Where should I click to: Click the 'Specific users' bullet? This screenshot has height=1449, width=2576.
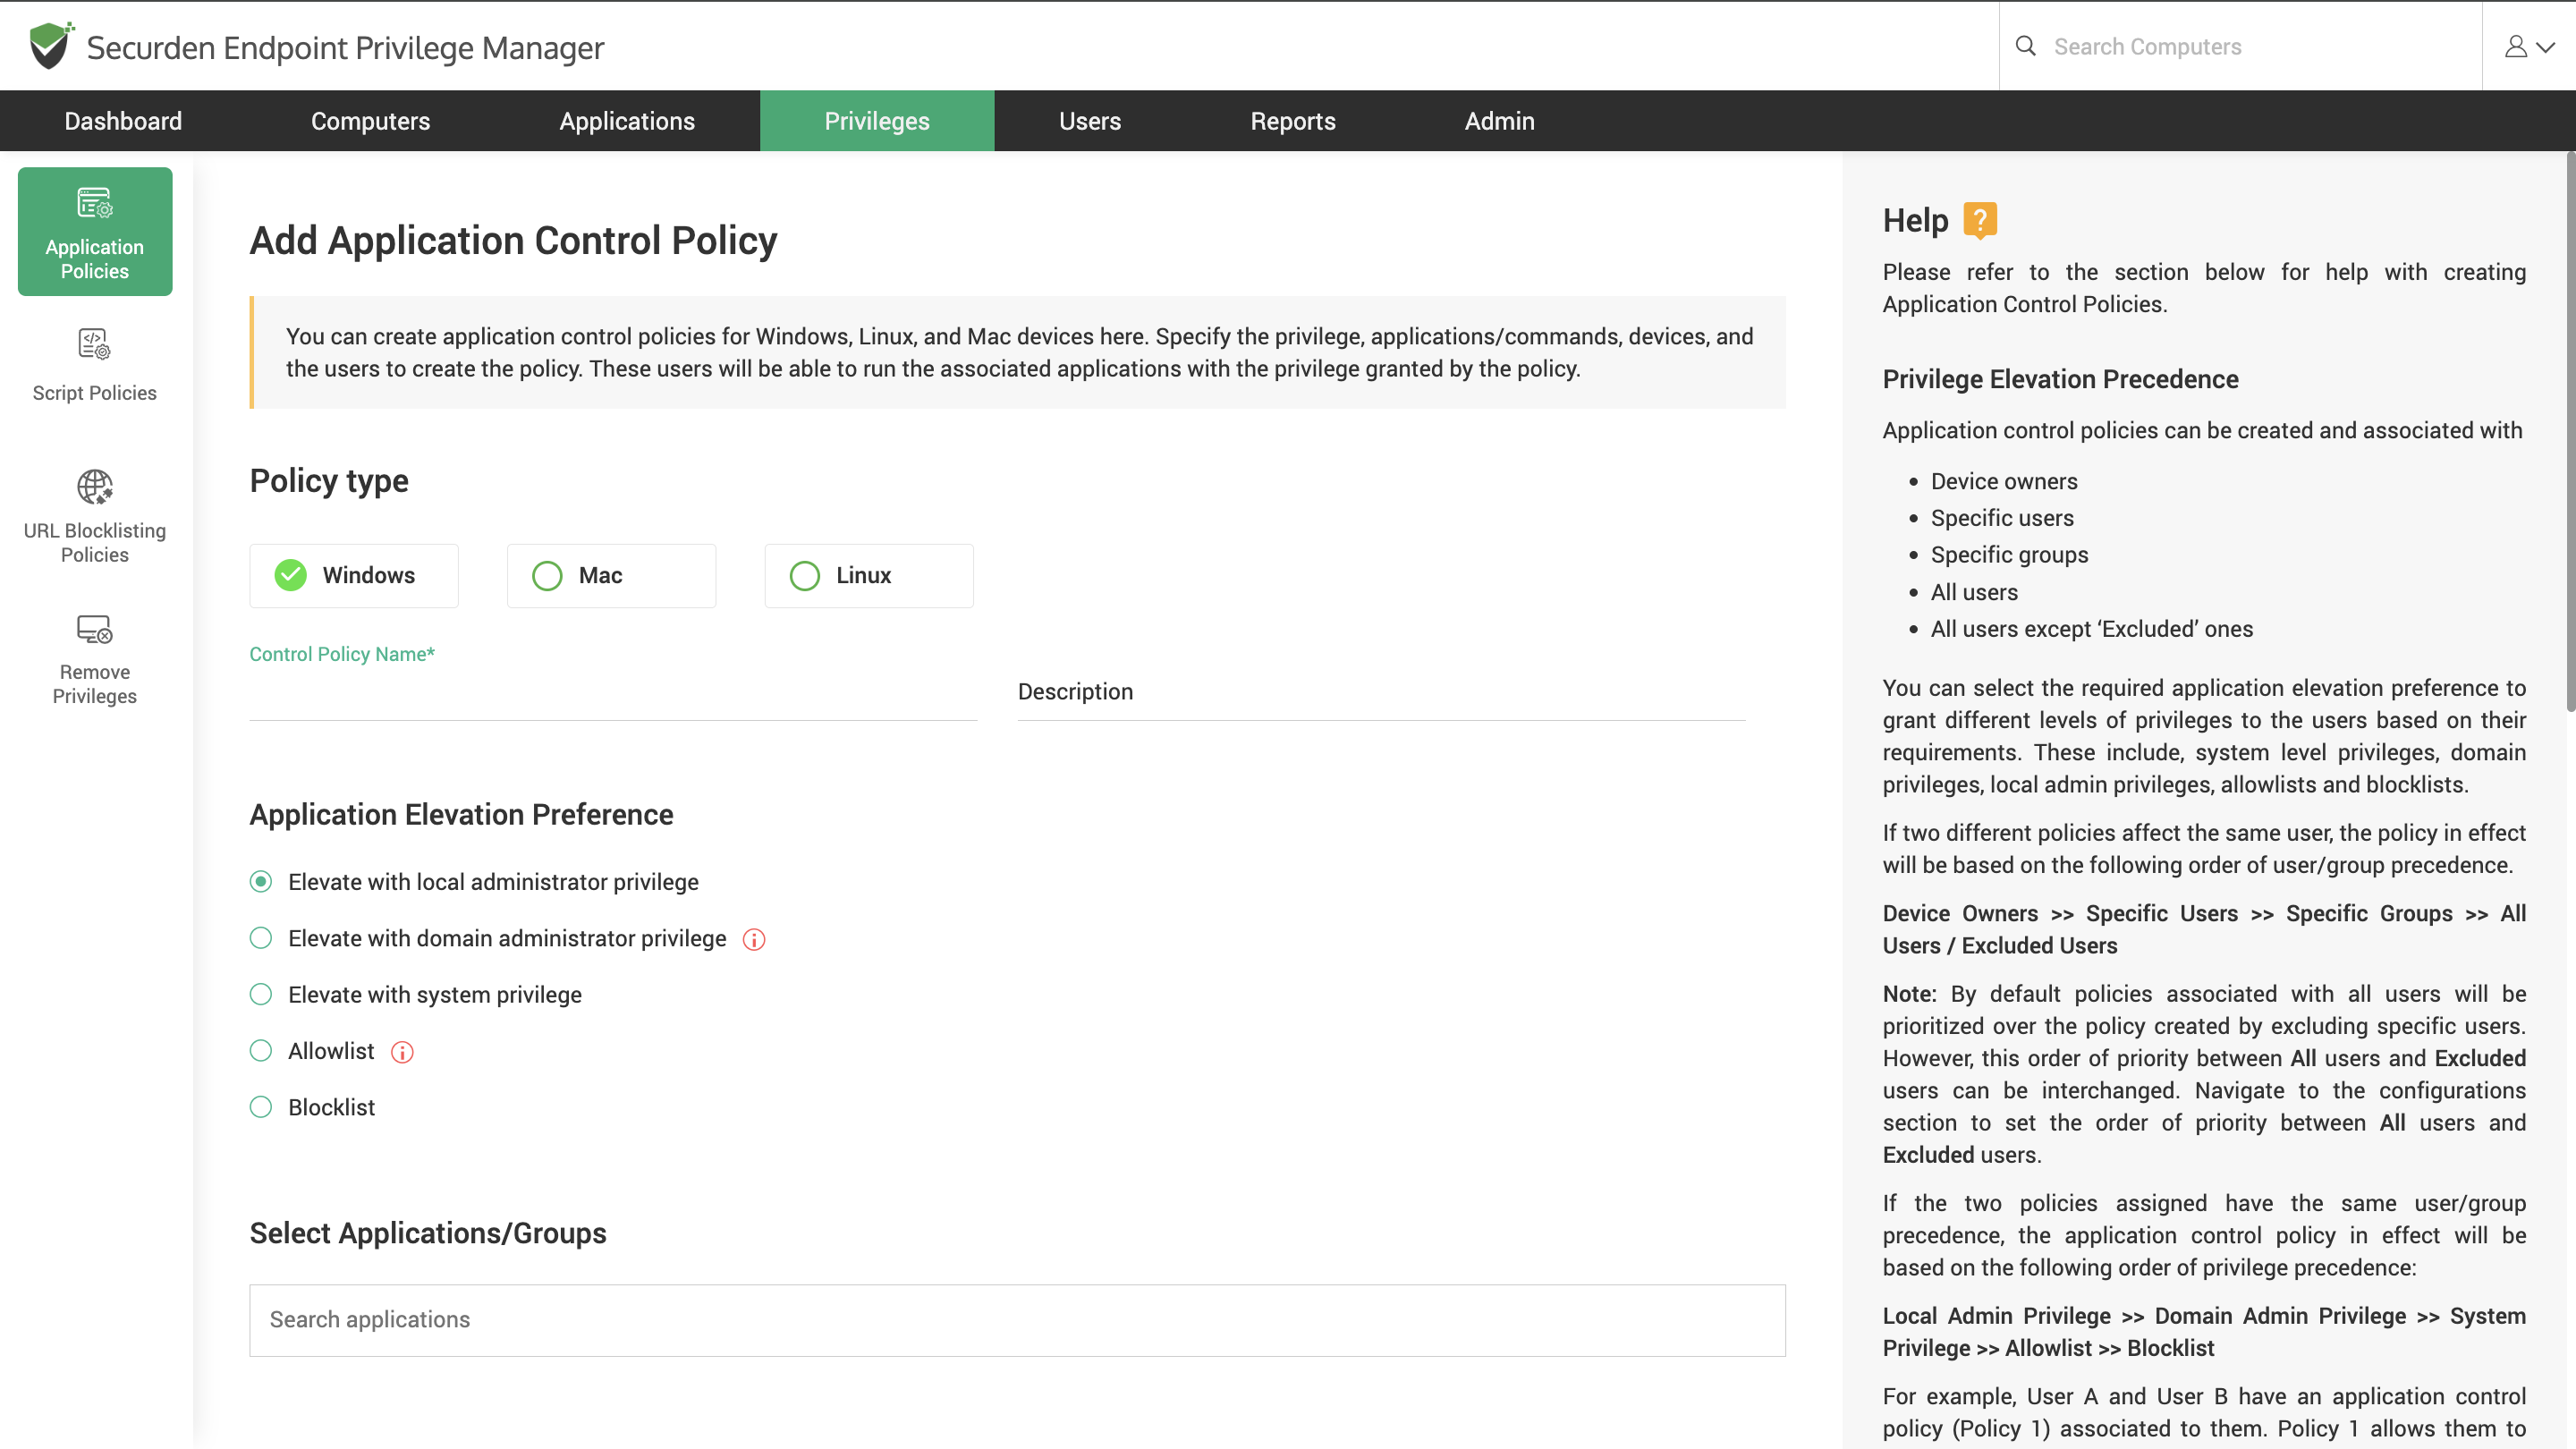coord(2002,518)
